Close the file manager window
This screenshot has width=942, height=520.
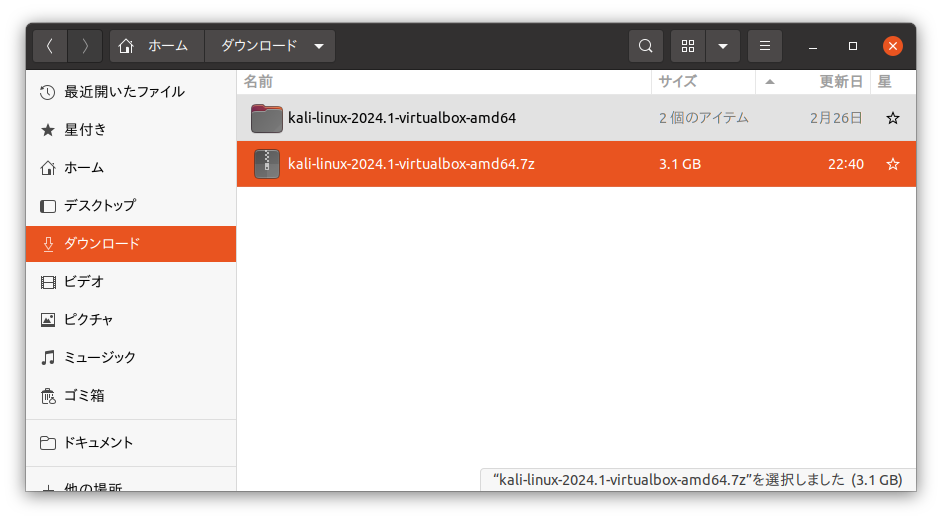893,46
